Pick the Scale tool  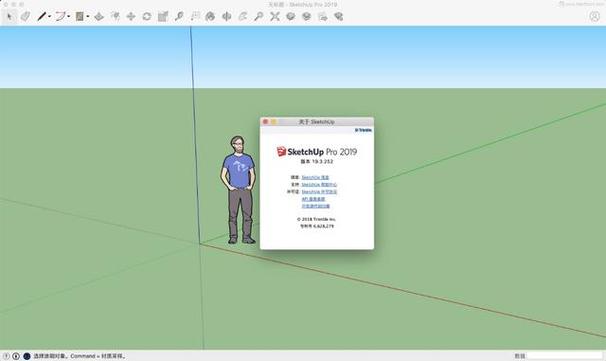point(163,17)
